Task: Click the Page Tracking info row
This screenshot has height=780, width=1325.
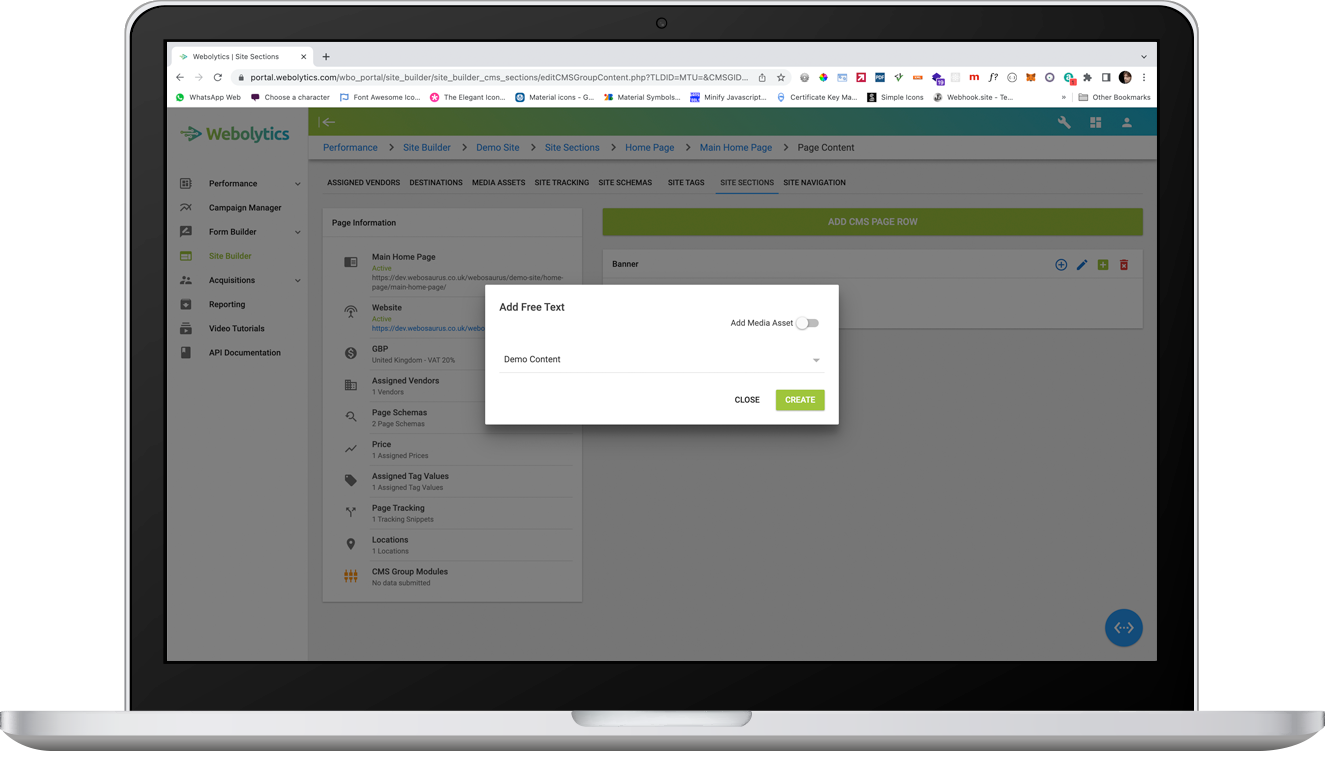Action: tap(452, 514)
